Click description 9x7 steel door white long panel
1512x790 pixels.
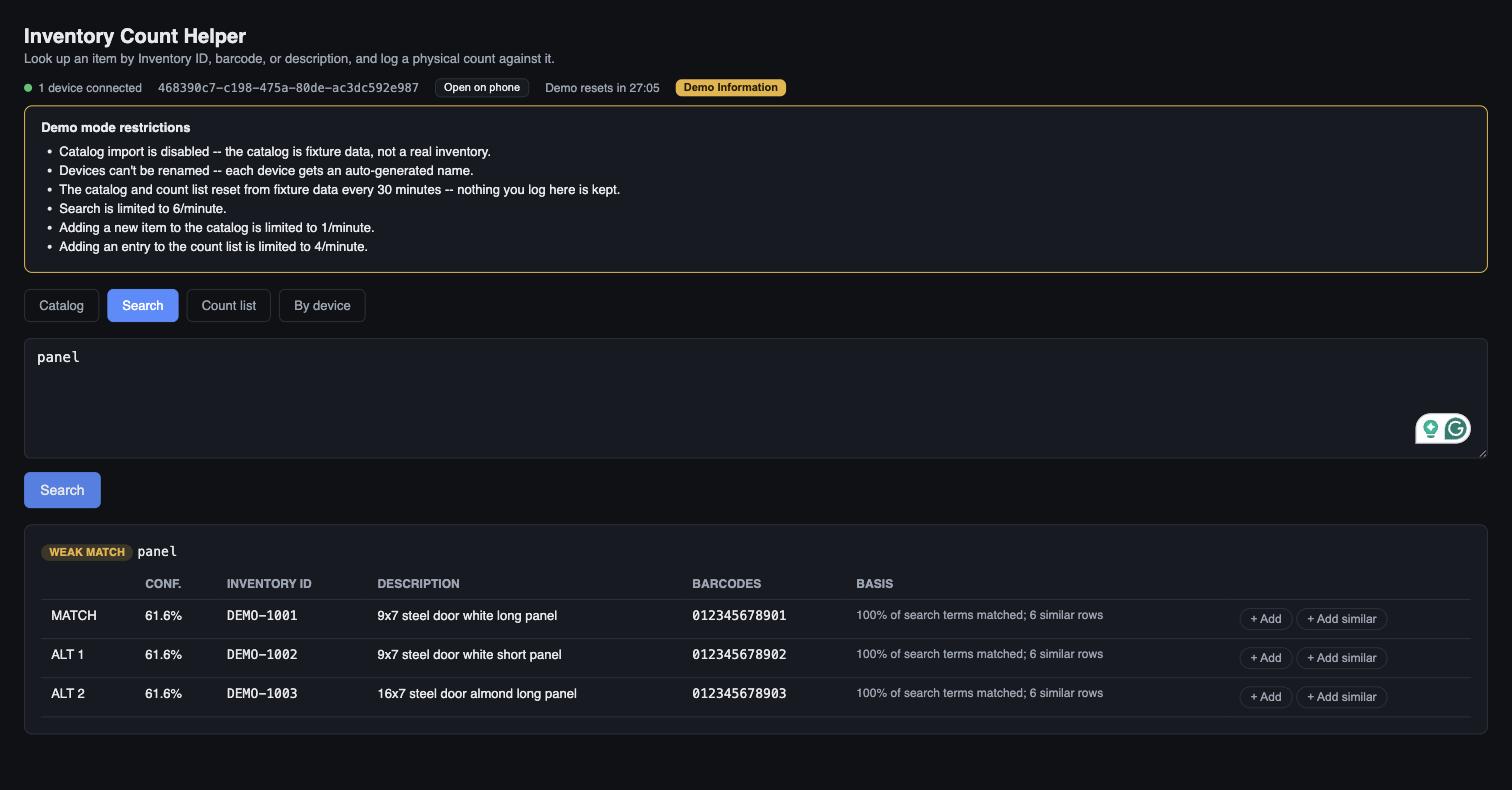(467, 616)
